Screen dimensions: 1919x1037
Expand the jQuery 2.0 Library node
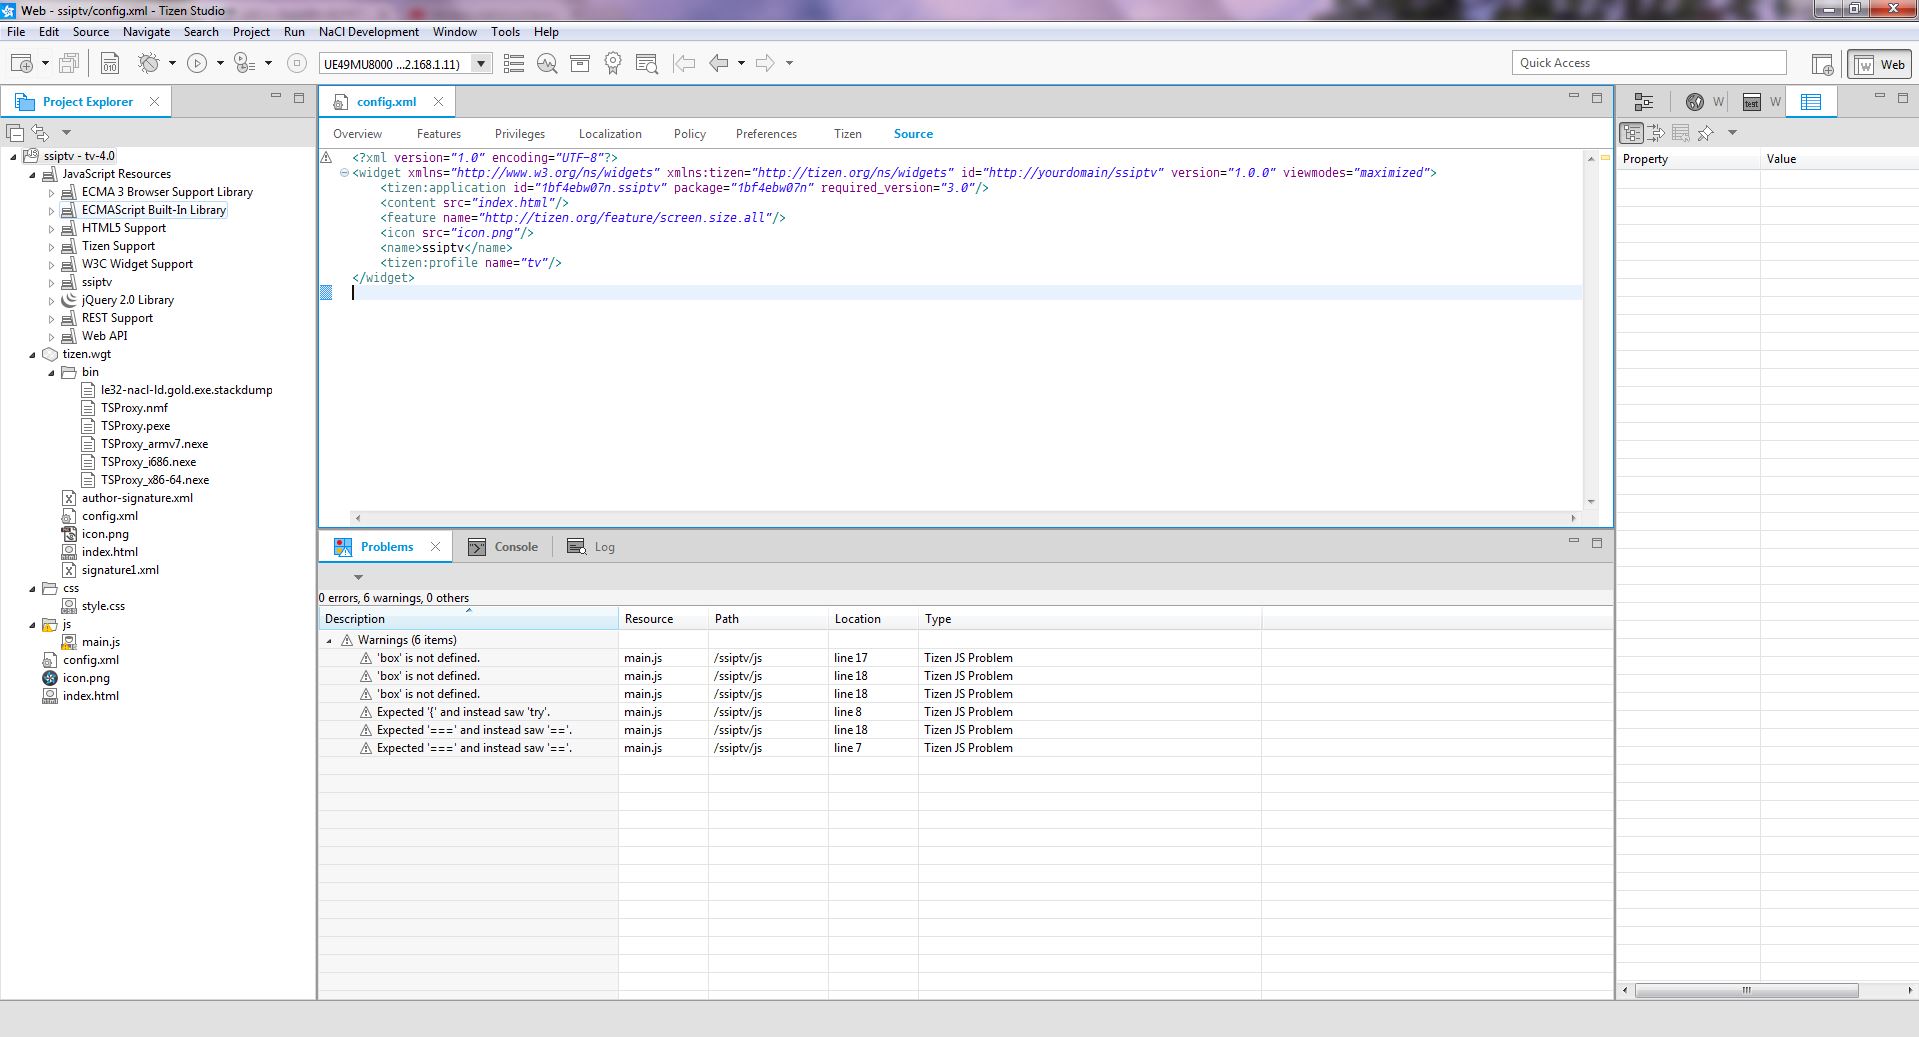[x=51, y=300]
